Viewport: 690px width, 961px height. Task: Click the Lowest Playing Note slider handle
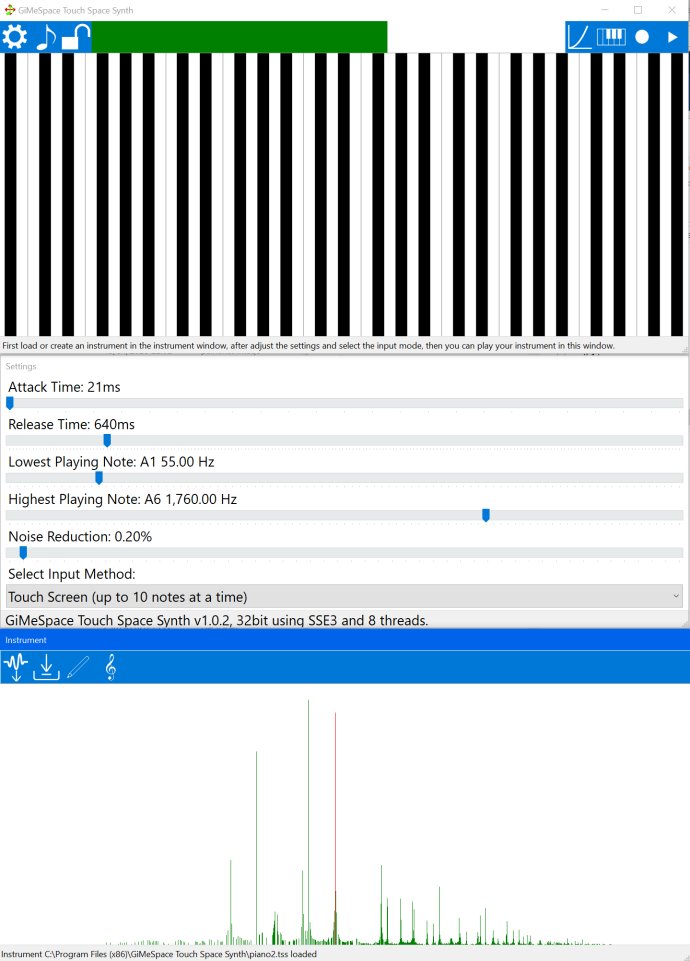[x=99, y=478]
